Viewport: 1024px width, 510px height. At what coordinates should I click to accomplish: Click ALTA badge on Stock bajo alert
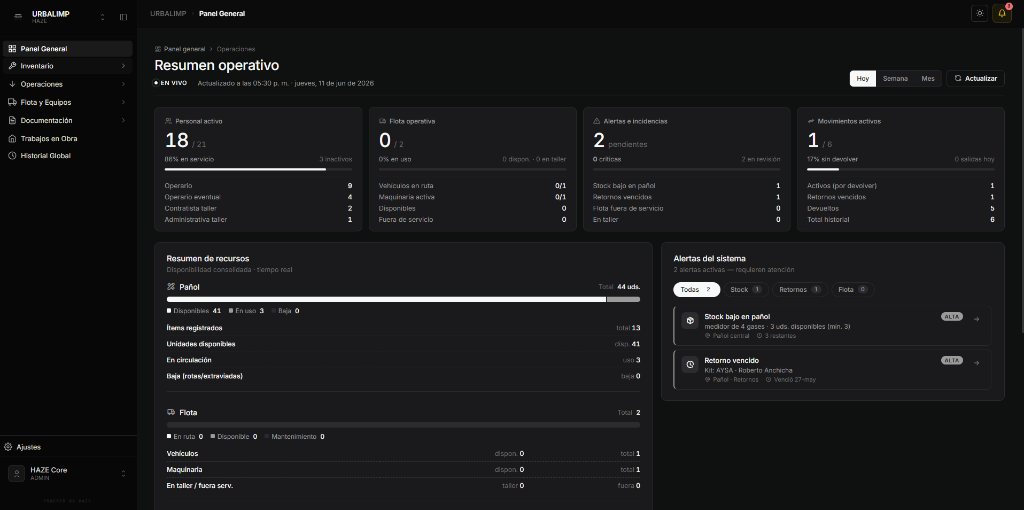[x=952, y=317]
